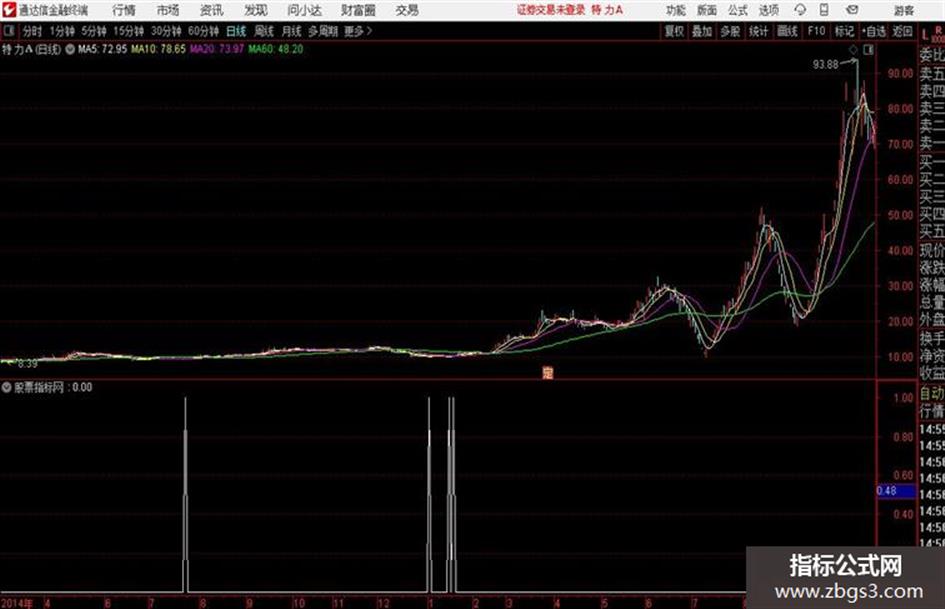The width and height of the screenshot is (945, 609).
Task: Open the 问小达 menu
Action: pyautogui.click(x=304, y=10)
